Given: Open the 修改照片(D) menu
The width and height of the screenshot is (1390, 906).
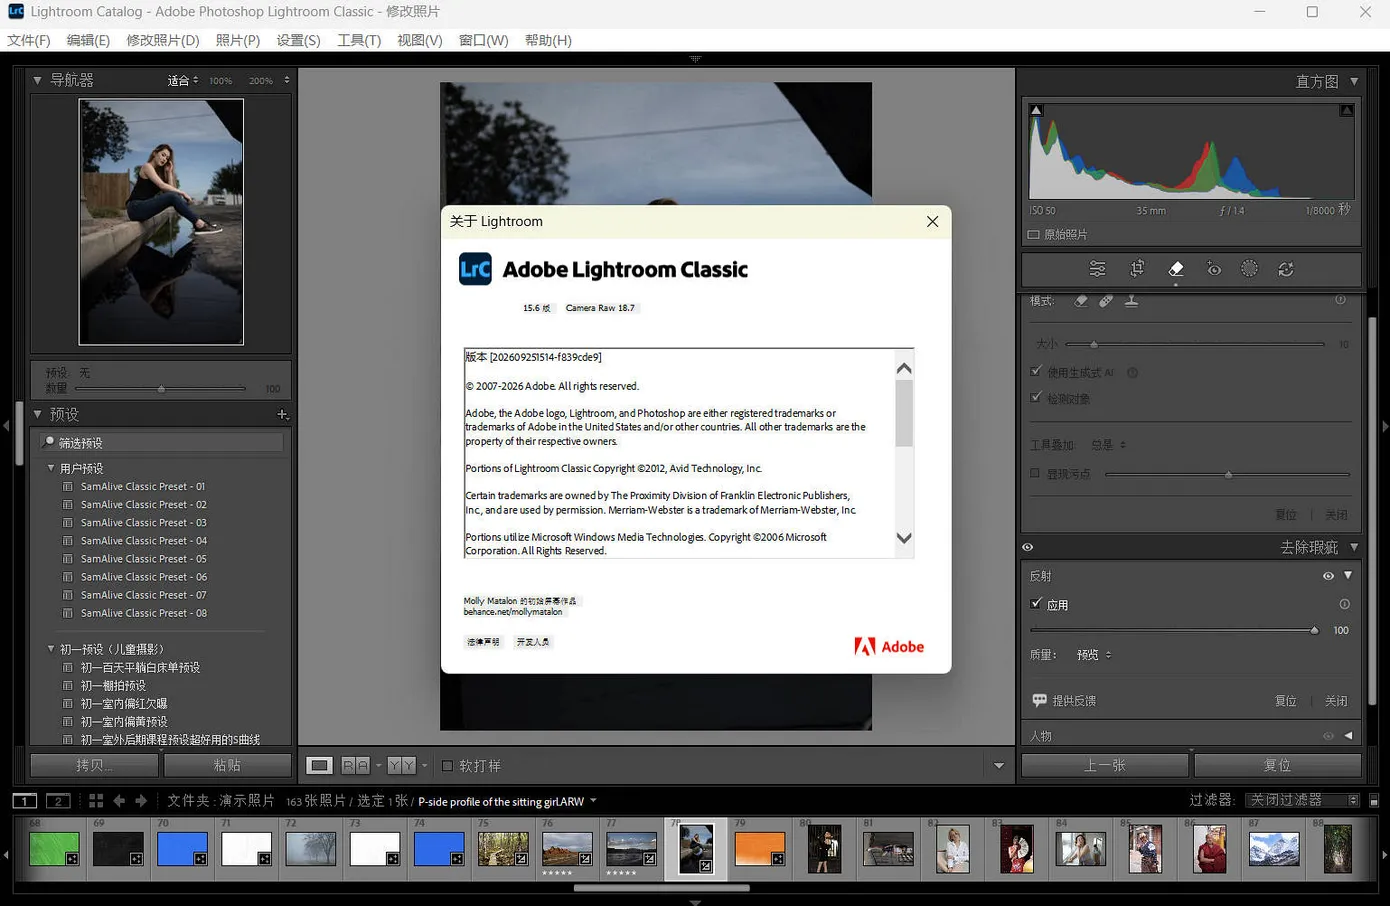Looking at the screenshot, I should click(x=163, y=40).
